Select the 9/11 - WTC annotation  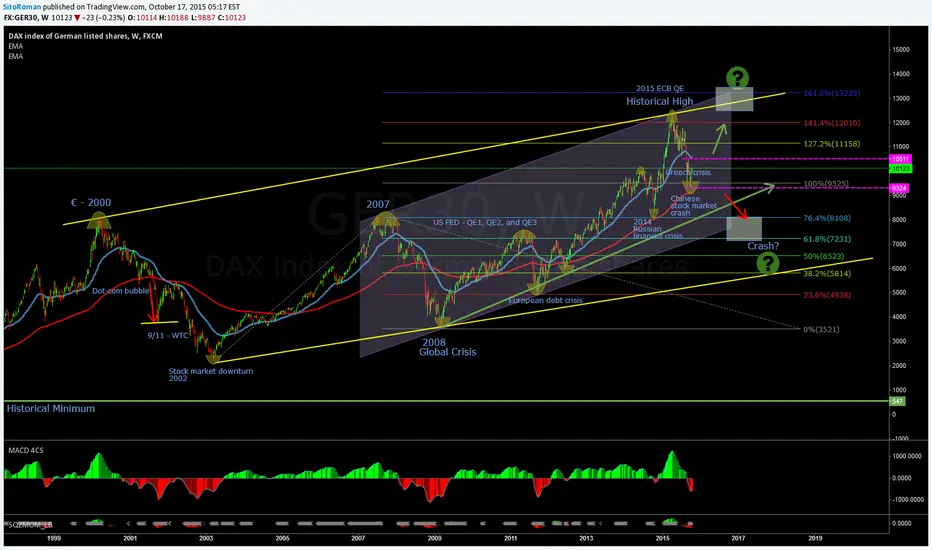click(168, 335)
